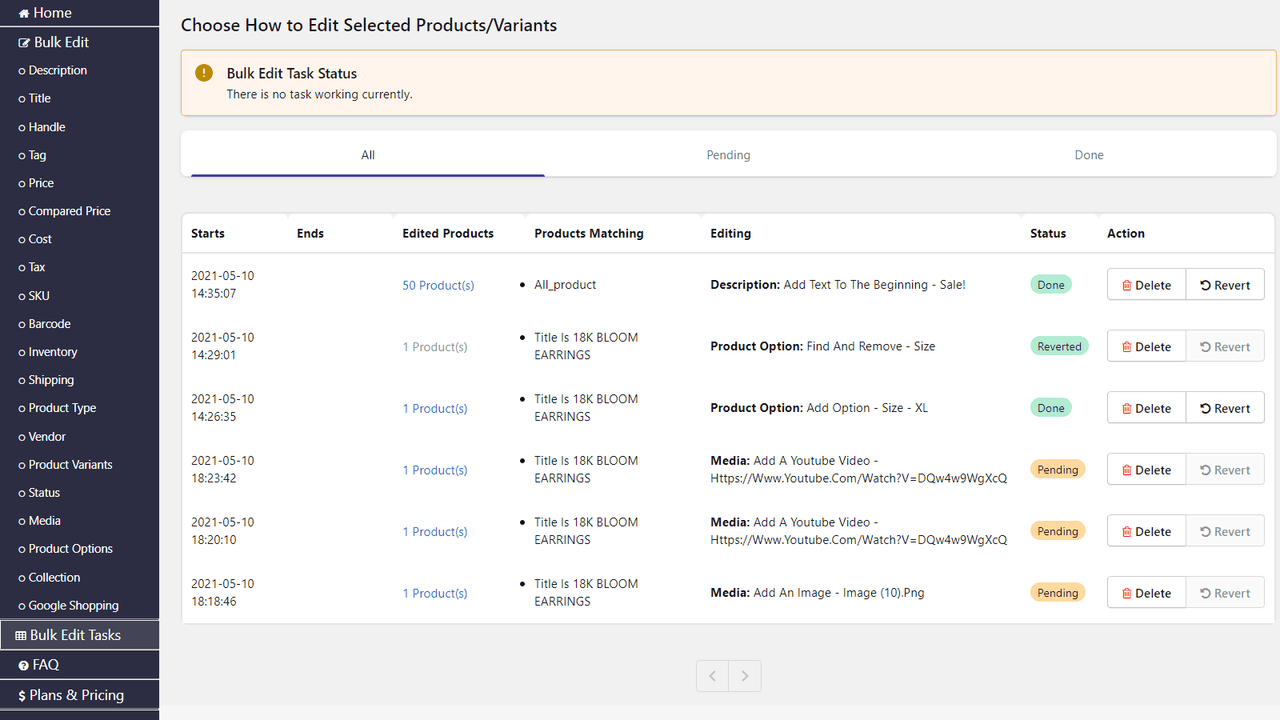This screenshot has width=1280, height=720.
Task: Switch to the Done tab
Action: tap(1089, 155)
